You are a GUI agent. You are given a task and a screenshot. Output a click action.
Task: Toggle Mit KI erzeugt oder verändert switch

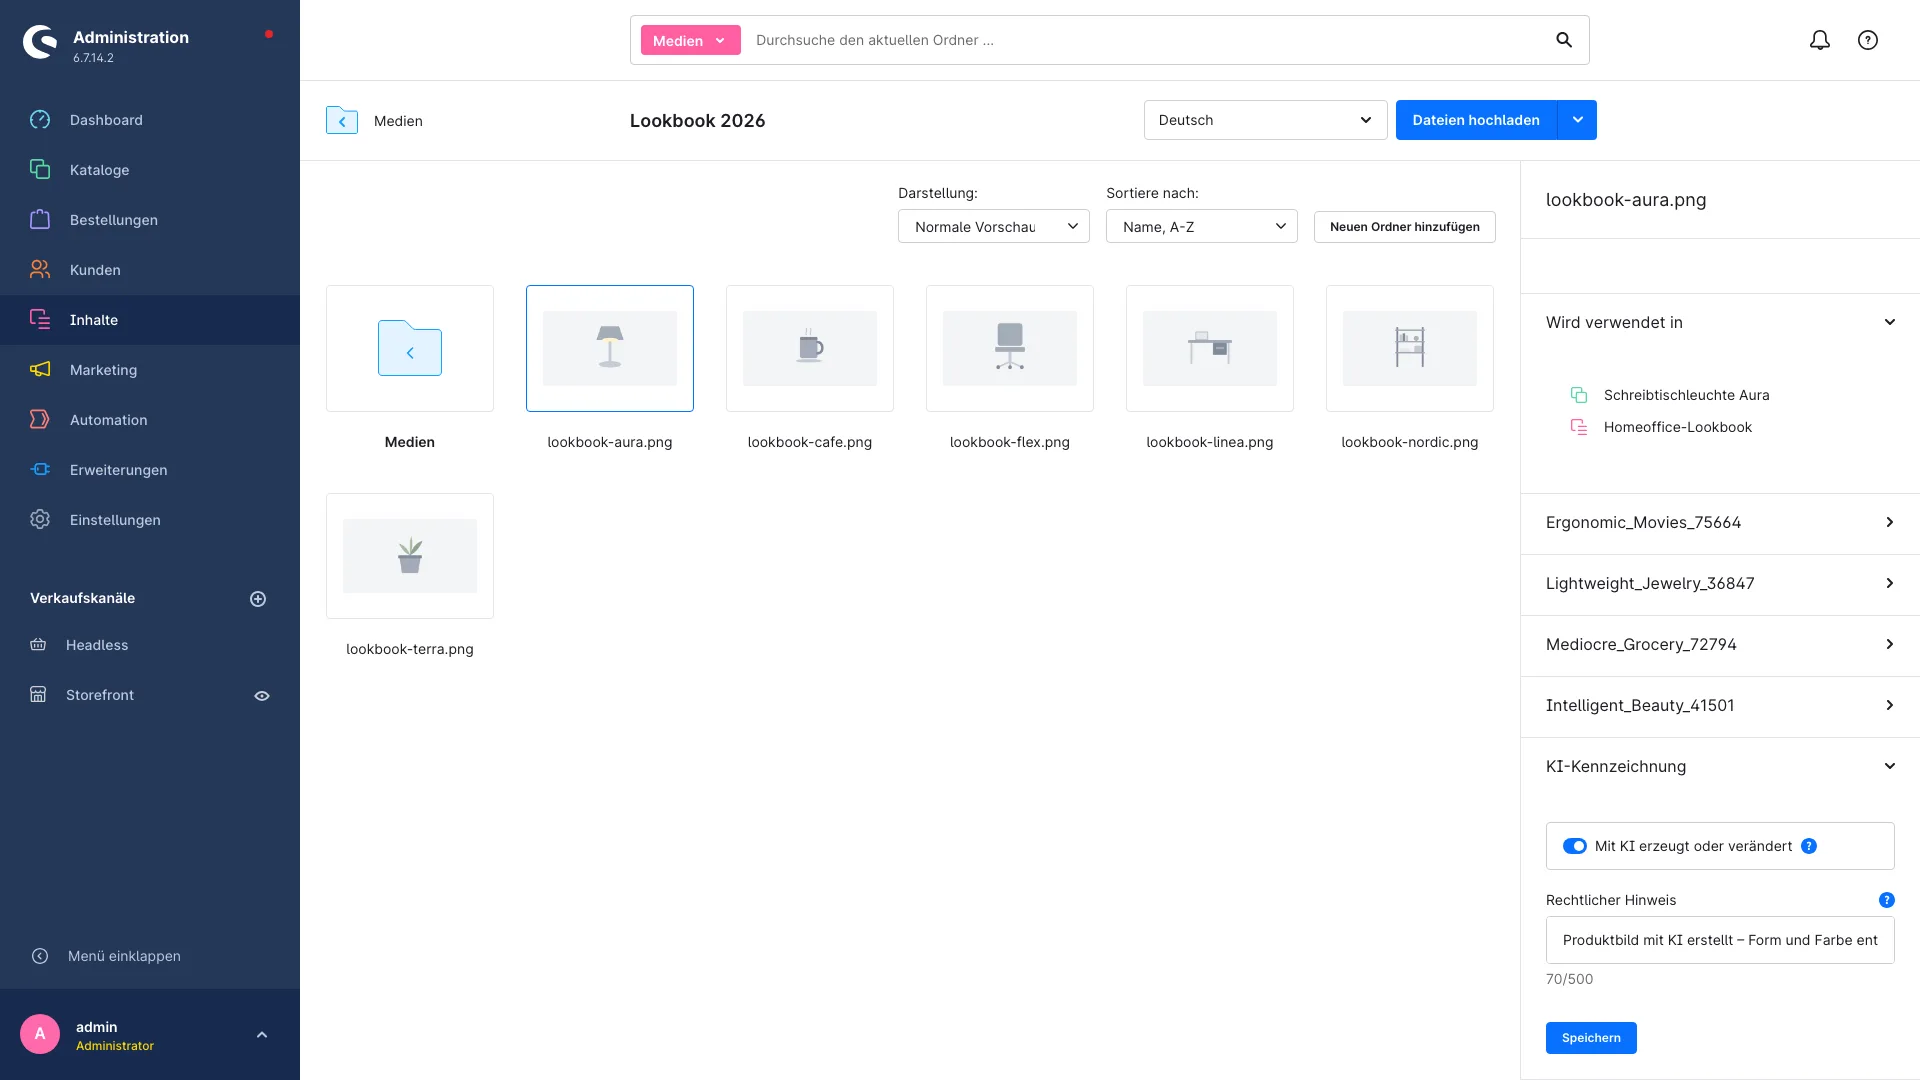pos(1575,846)
